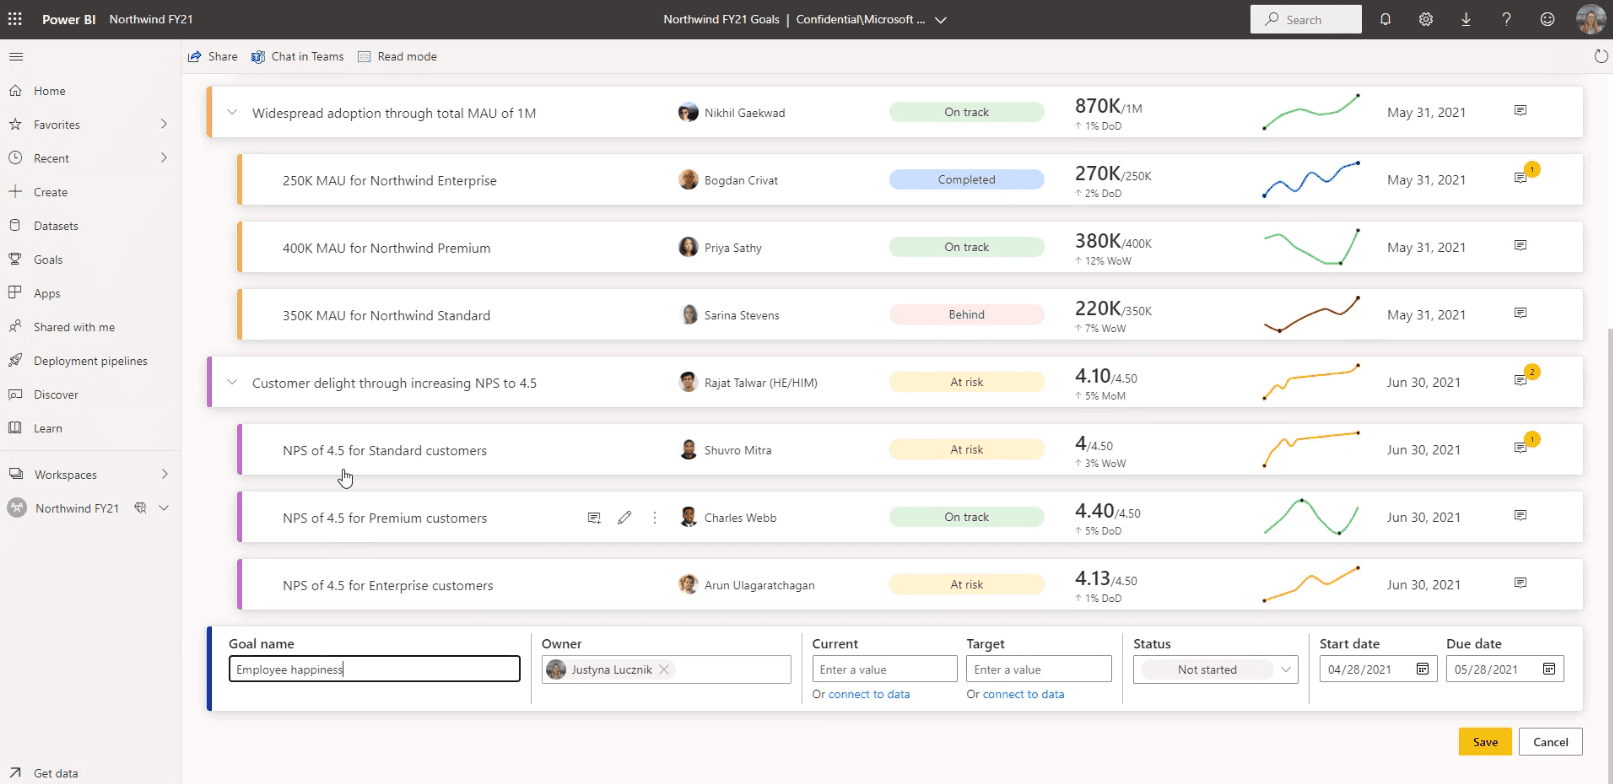This screenshot has width=1613, height=784.
Task: Click the Target value input field
Action: point(1039,669)
